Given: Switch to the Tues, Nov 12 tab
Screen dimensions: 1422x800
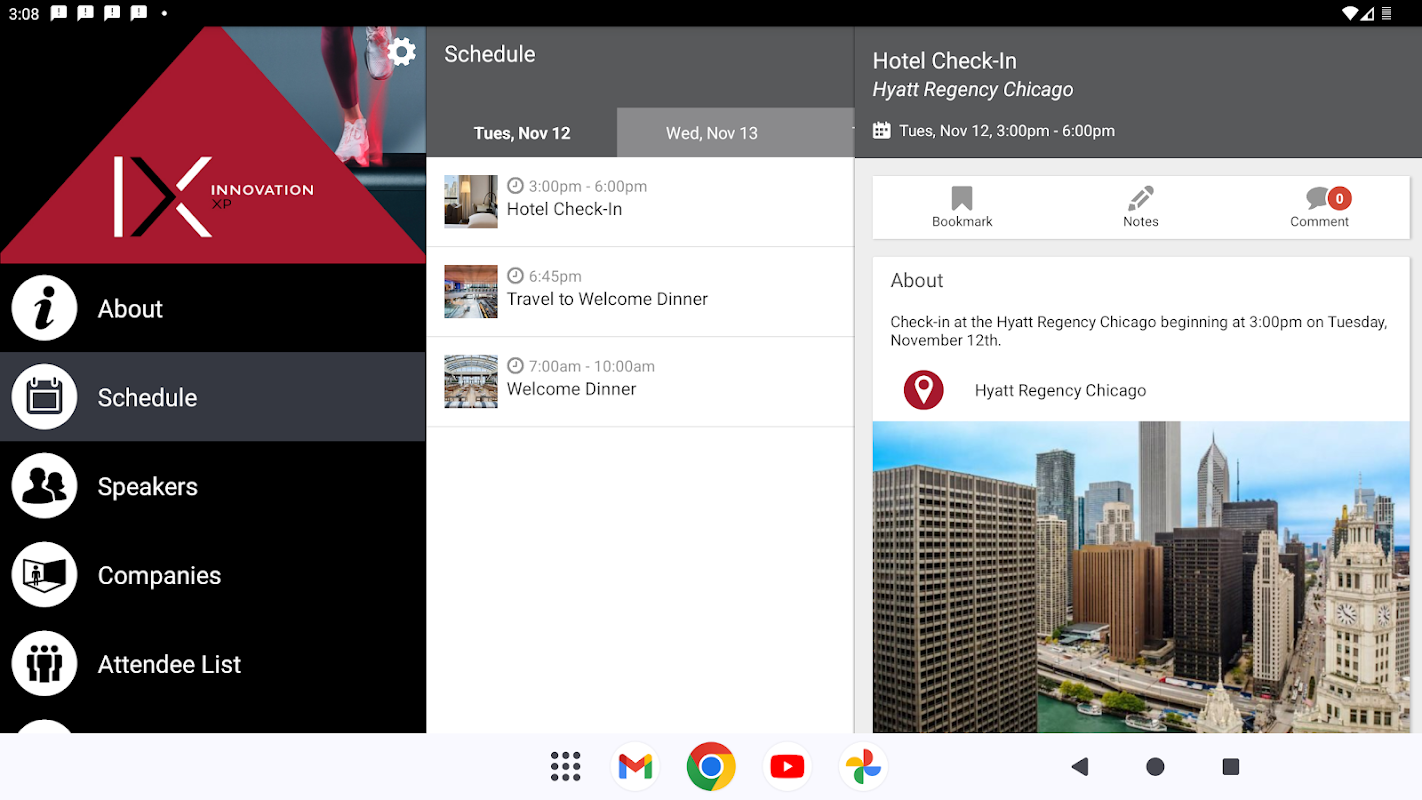Looking at the screenshot, I should pyautogui.click(x=522, y=133).
